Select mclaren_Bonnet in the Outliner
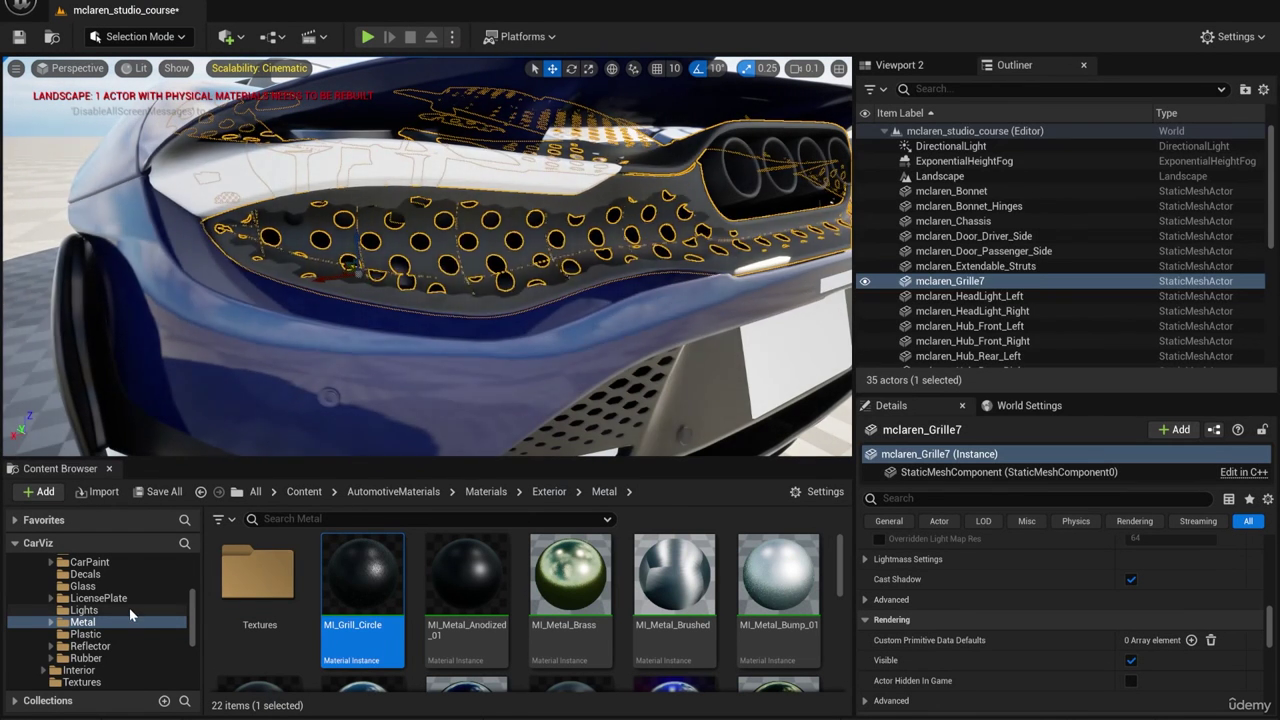Image resolution: width=1280 pixels, height=720 pixels. 951,191
